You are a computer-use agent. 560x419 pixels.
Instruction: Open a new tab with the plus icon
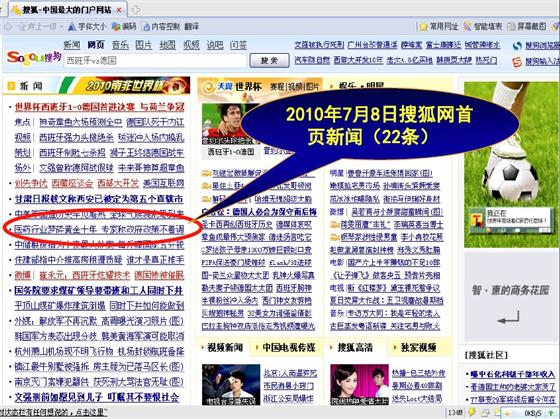click(x=135, y=10)
